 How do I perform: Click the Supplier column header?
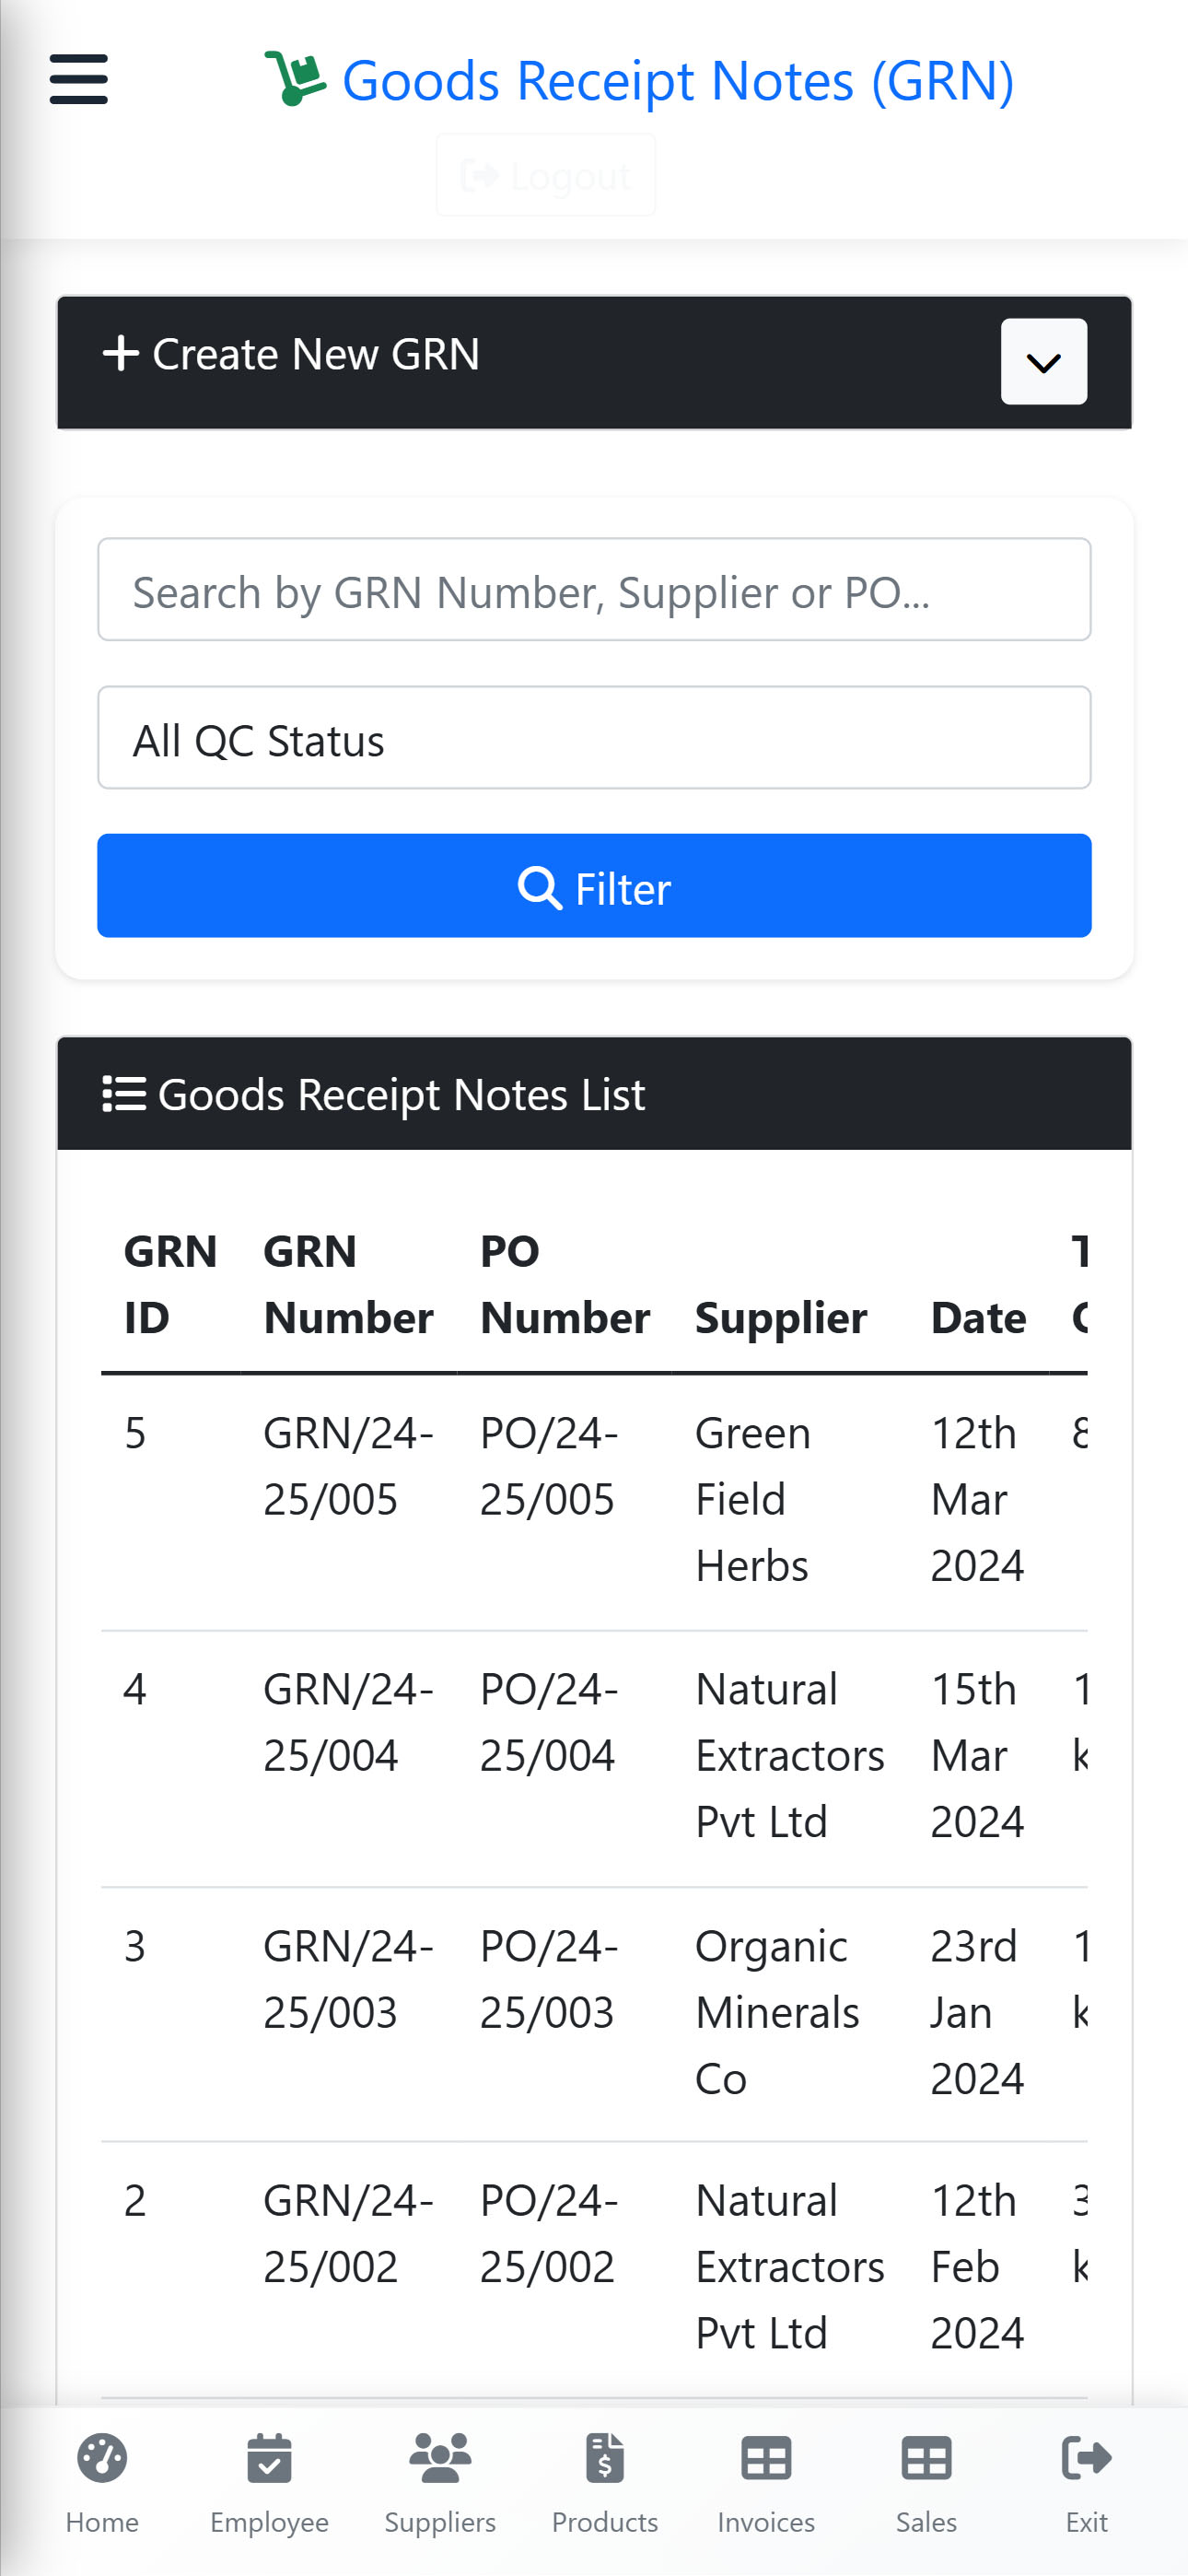click(x=781, y=1318)
